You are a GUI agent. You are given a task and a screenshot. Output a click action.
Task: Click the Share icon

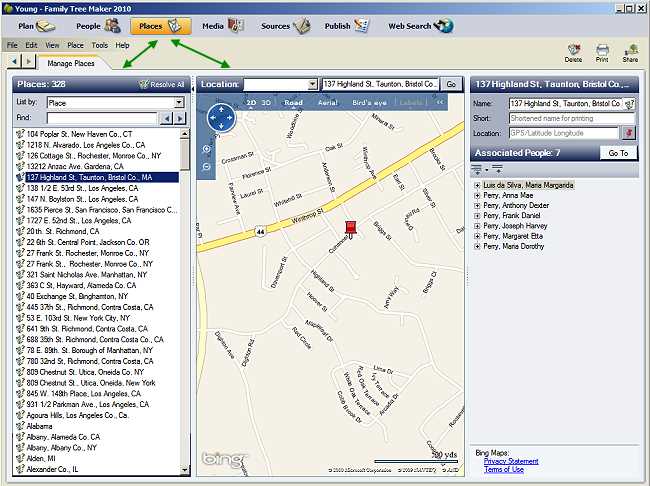[630, 53]
